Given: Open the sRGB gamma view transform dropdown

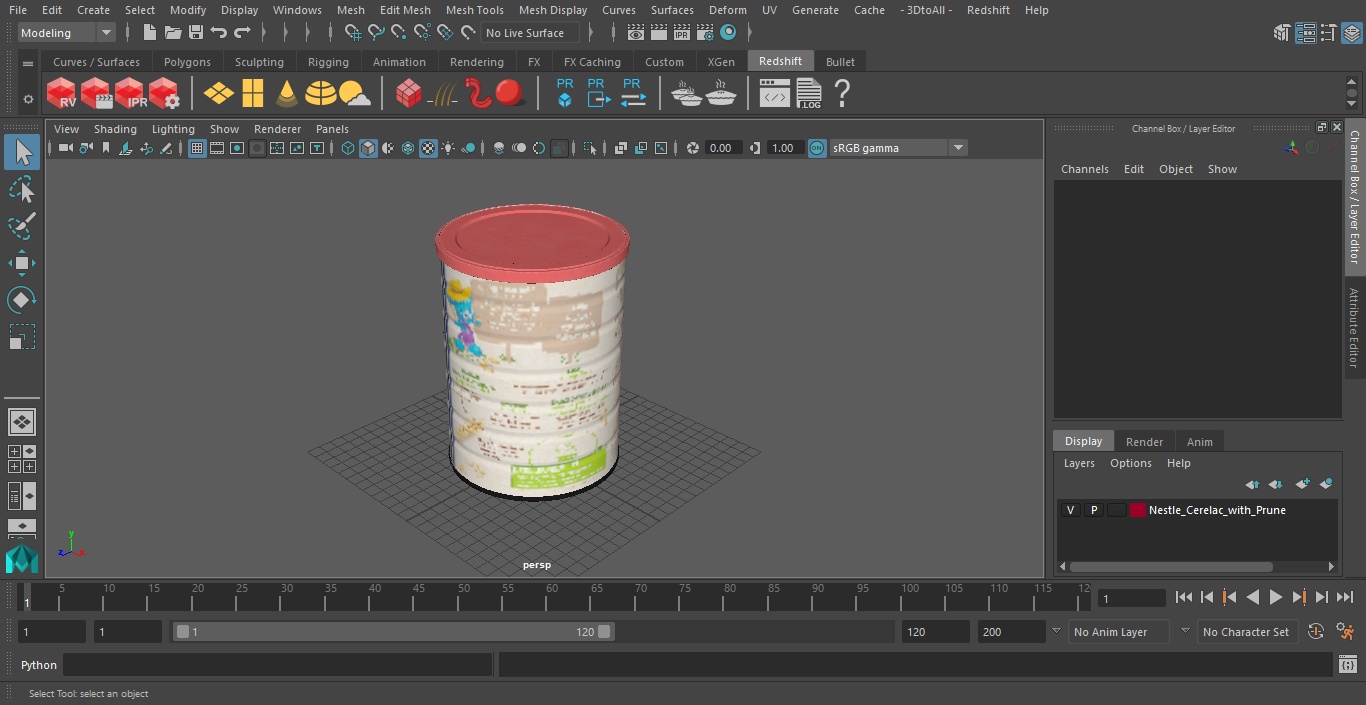Looking at the screenshot, I should point(898,148).
